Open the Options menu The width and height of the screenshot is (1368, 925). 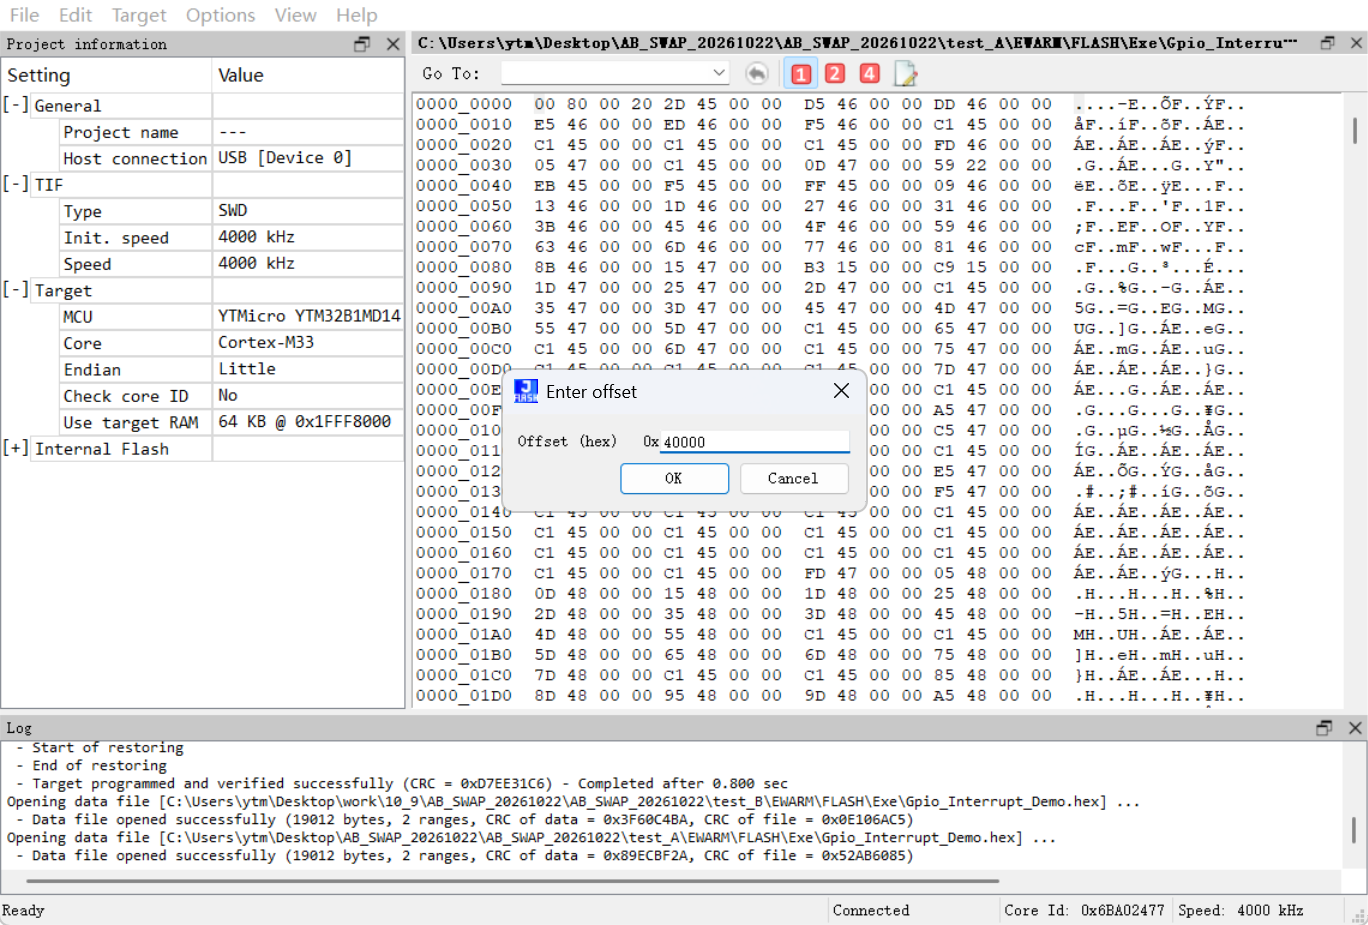pyautogui.click(x=220, y=15)
